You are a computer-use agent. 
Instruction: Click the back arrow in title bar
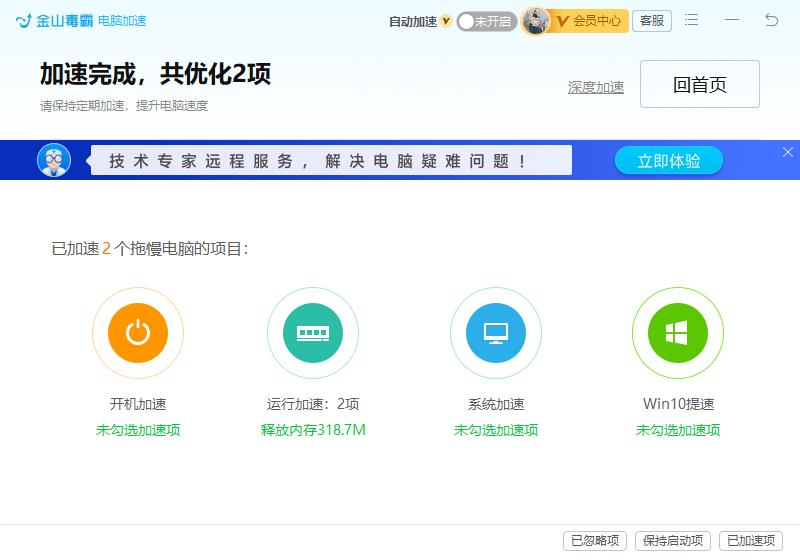click(x=771, y=20)
